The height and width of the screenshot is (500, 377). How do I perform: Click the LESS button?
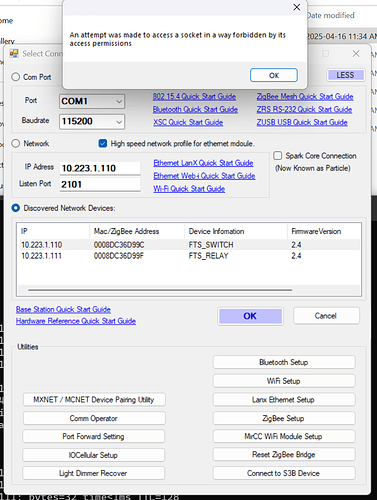[x=345, y=75]
